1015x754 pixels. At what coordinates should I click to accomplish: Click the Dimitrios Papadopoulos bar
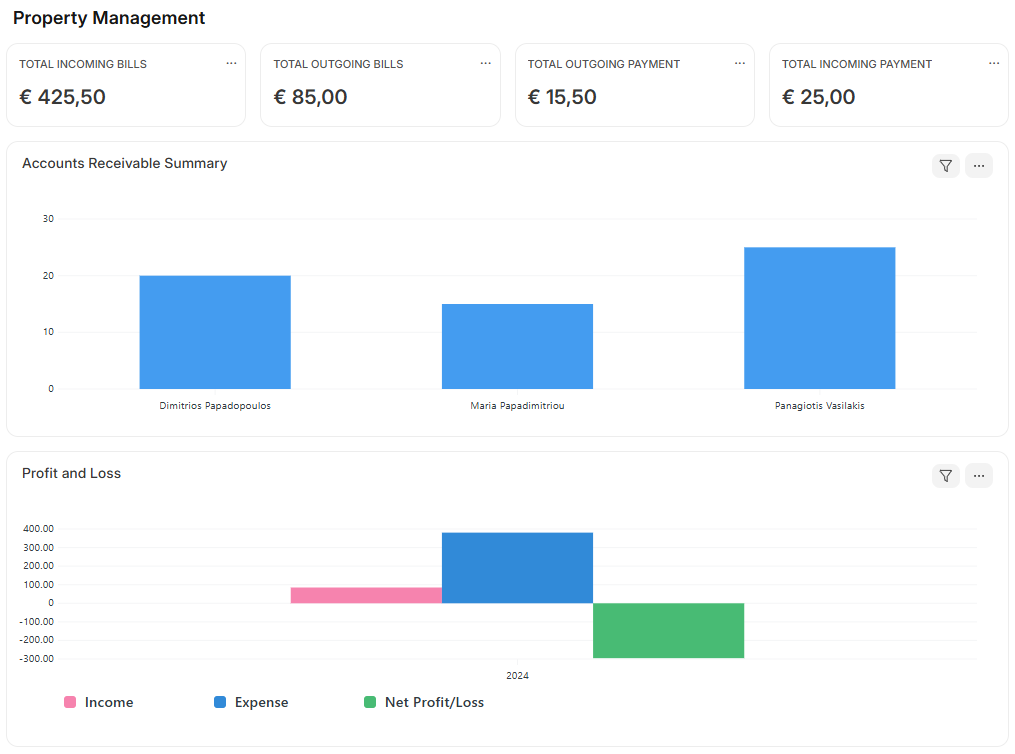[215, 332]
